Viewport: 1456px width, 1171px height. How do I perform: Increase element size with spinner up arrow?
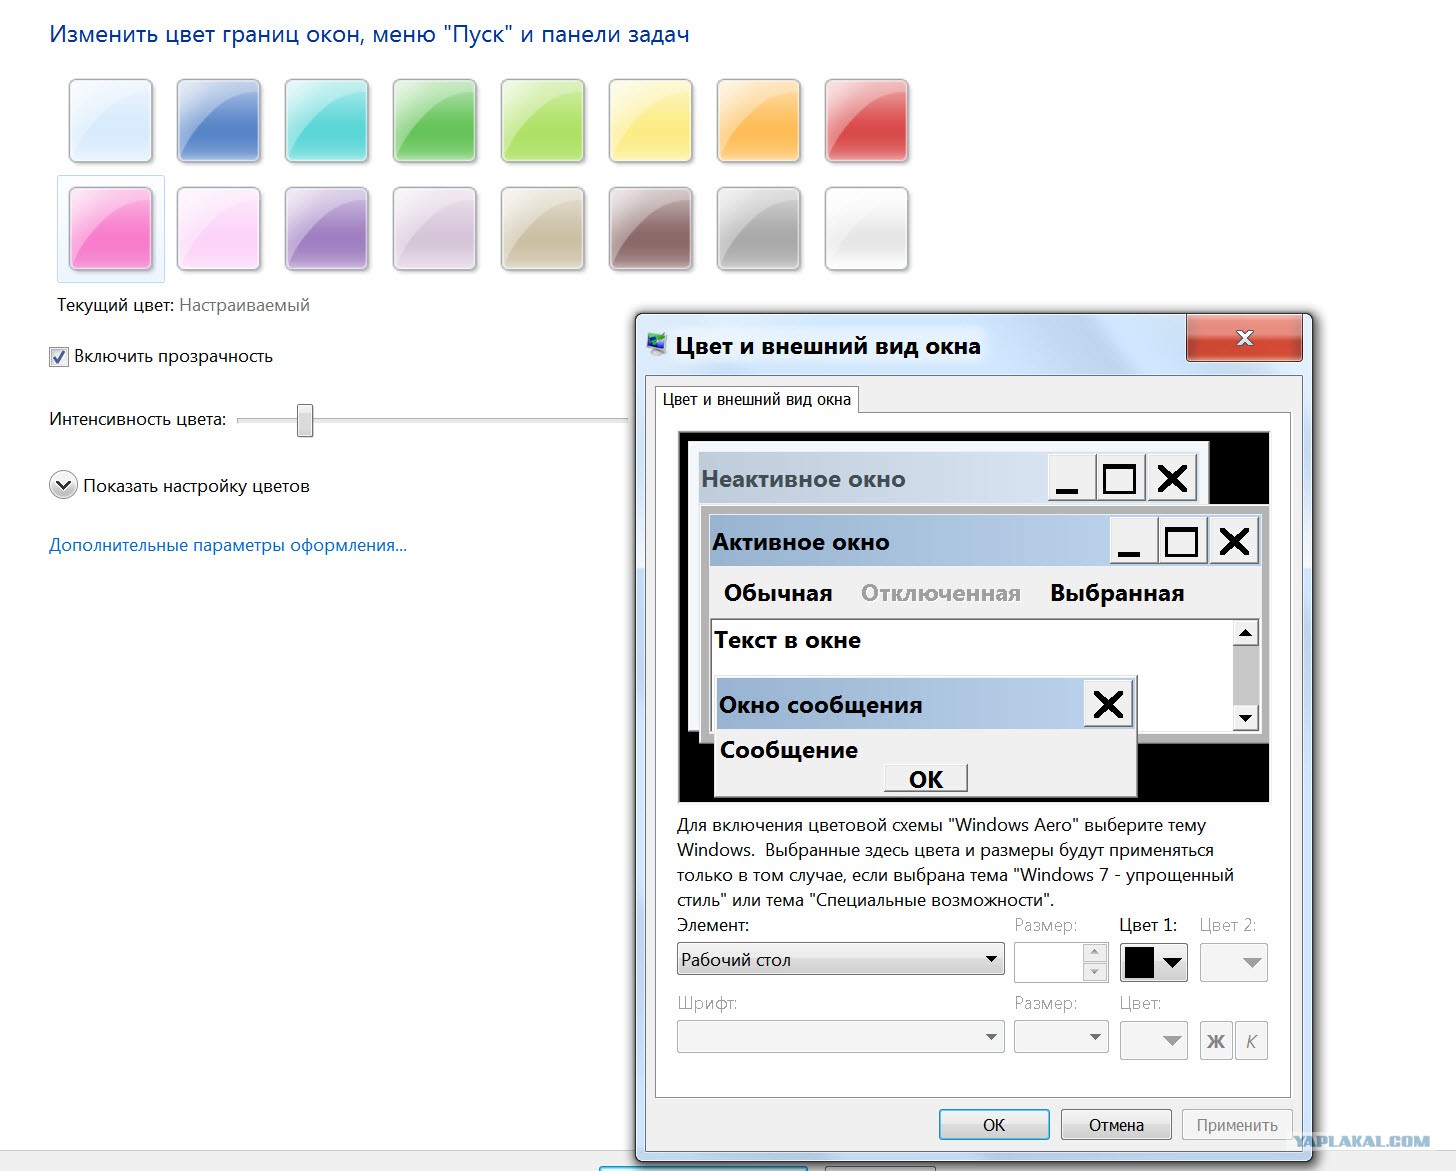pyautogui.click(x=1096, y=953)
